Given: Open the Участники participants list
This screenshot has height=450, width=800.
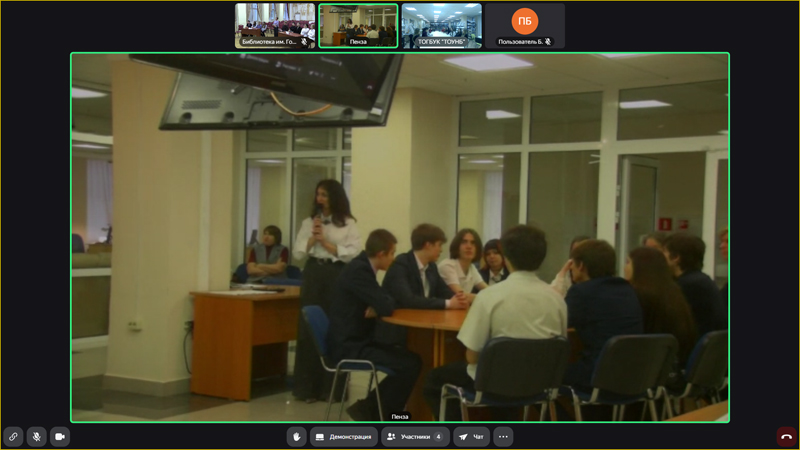Looking at the screenshot, I should (x=415, y=437).
